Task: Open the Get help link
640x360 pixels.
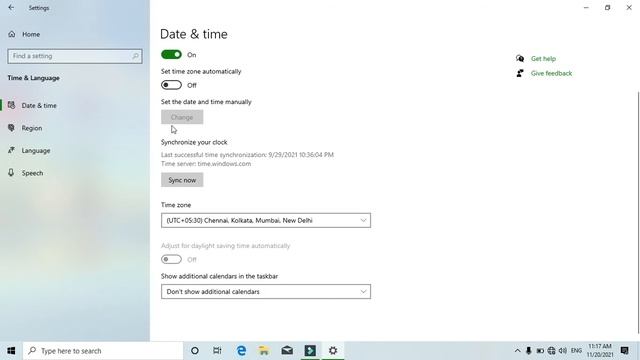Action: point(543,59)
